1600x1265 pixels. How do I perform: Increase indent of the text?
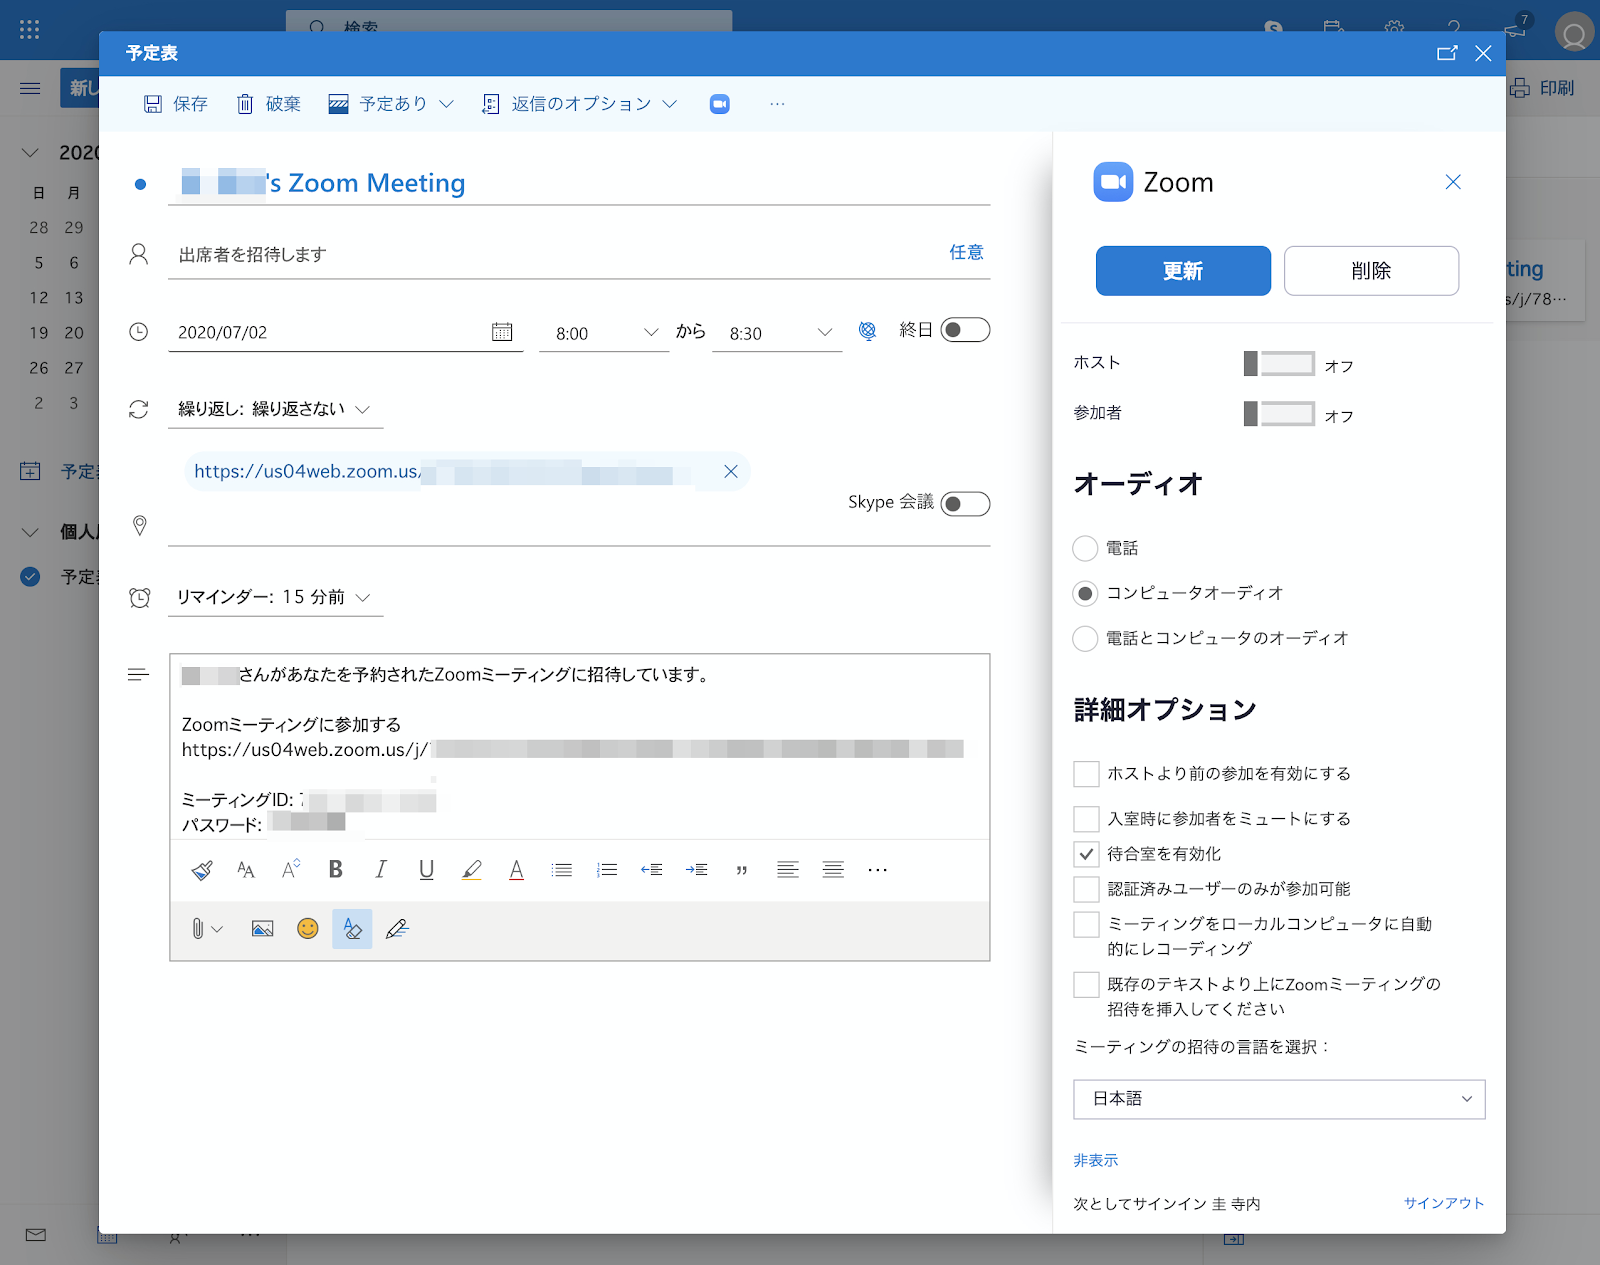click(x=697, y=870)
